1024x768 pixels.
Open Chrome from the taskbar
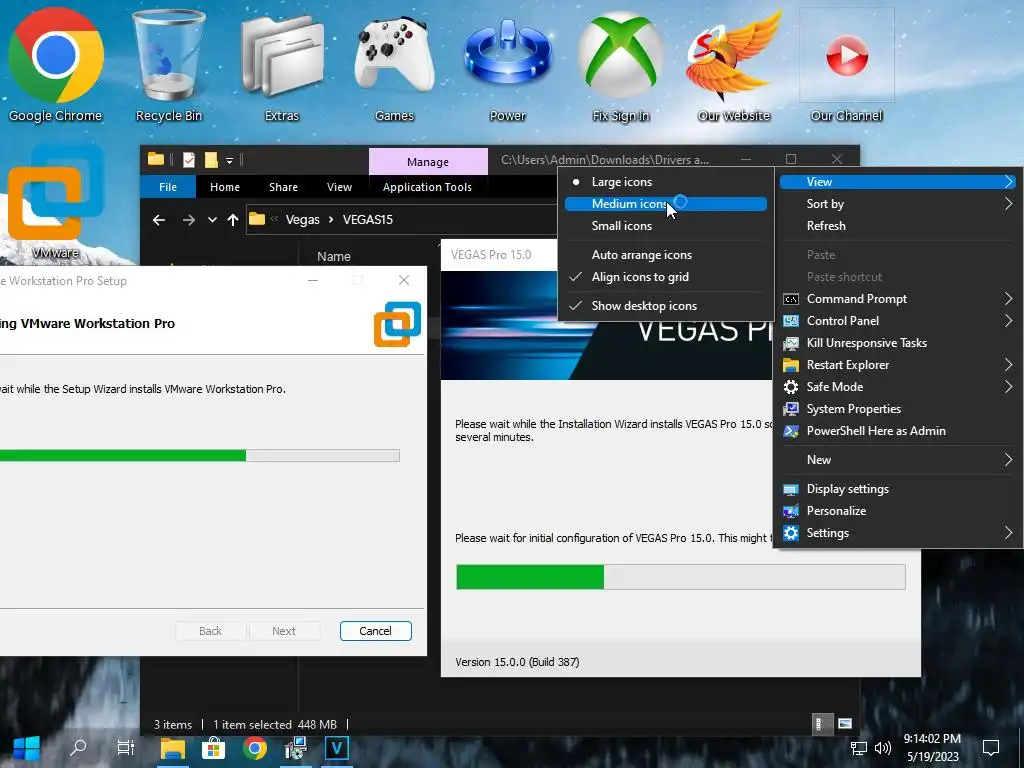tap(255, 748)
